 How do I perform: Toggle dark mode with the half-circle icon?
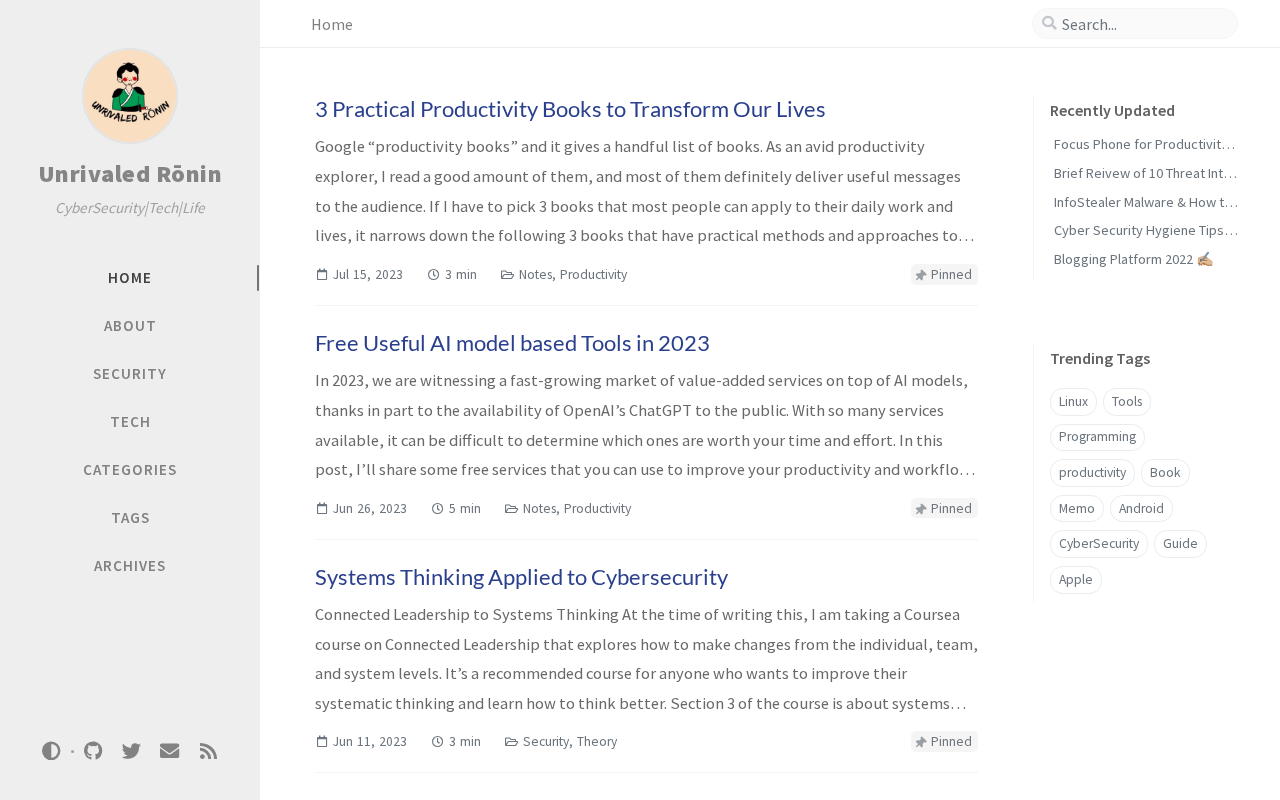[51, 751]
